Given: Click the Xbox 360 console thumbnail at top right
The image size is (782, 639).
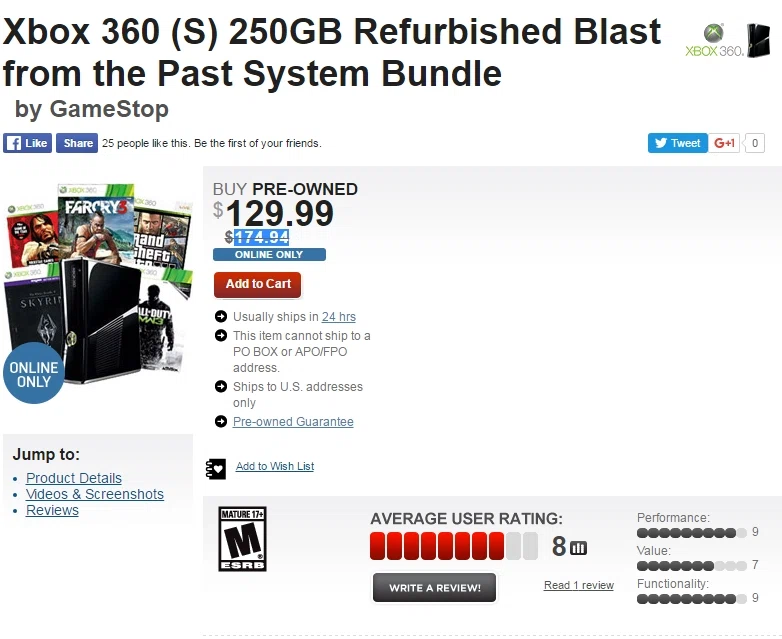Looking at the screenshot, I should pyautogui.click(x=759, y=40).
